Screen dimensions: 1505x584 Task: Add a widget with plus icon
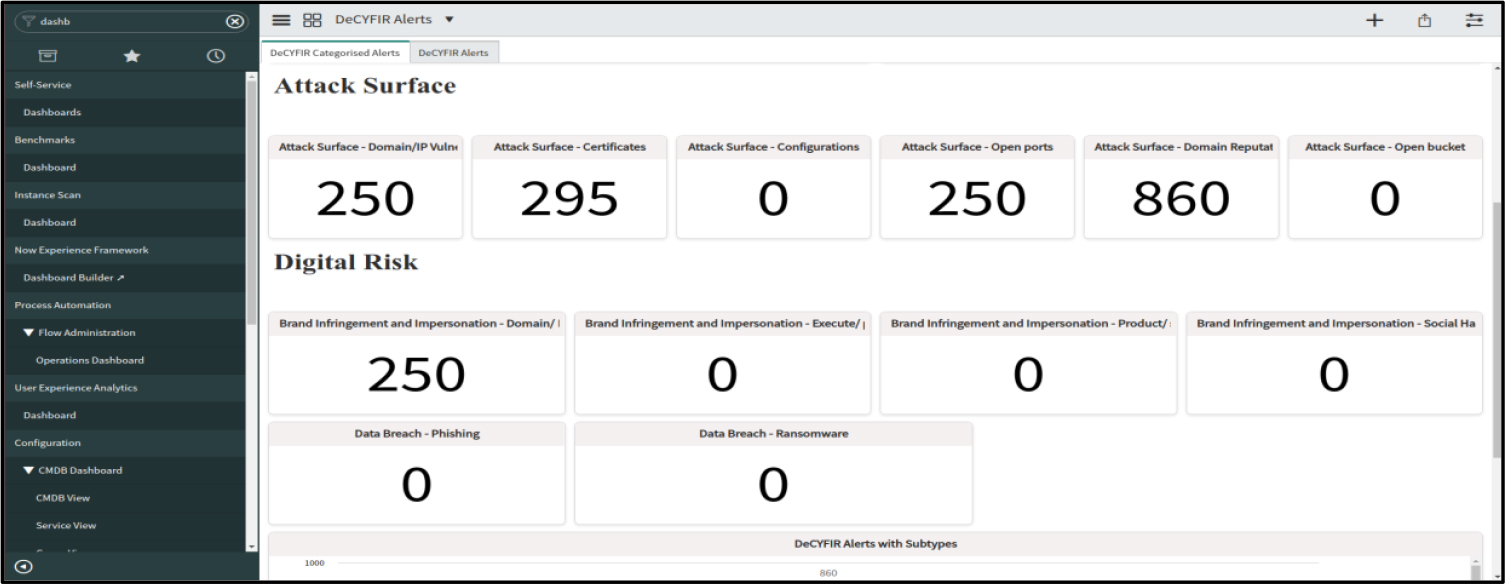1375,20
